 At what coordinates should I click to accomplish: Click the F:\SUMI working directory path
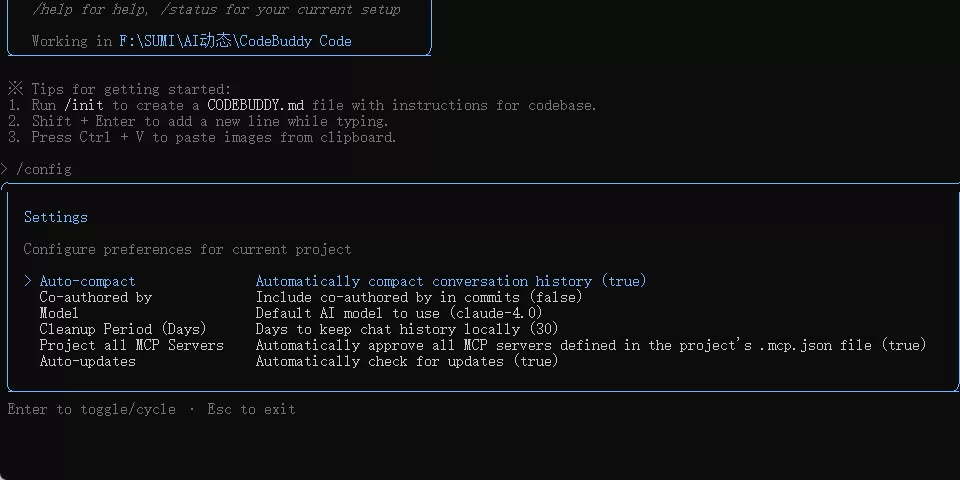click(235, 41)
